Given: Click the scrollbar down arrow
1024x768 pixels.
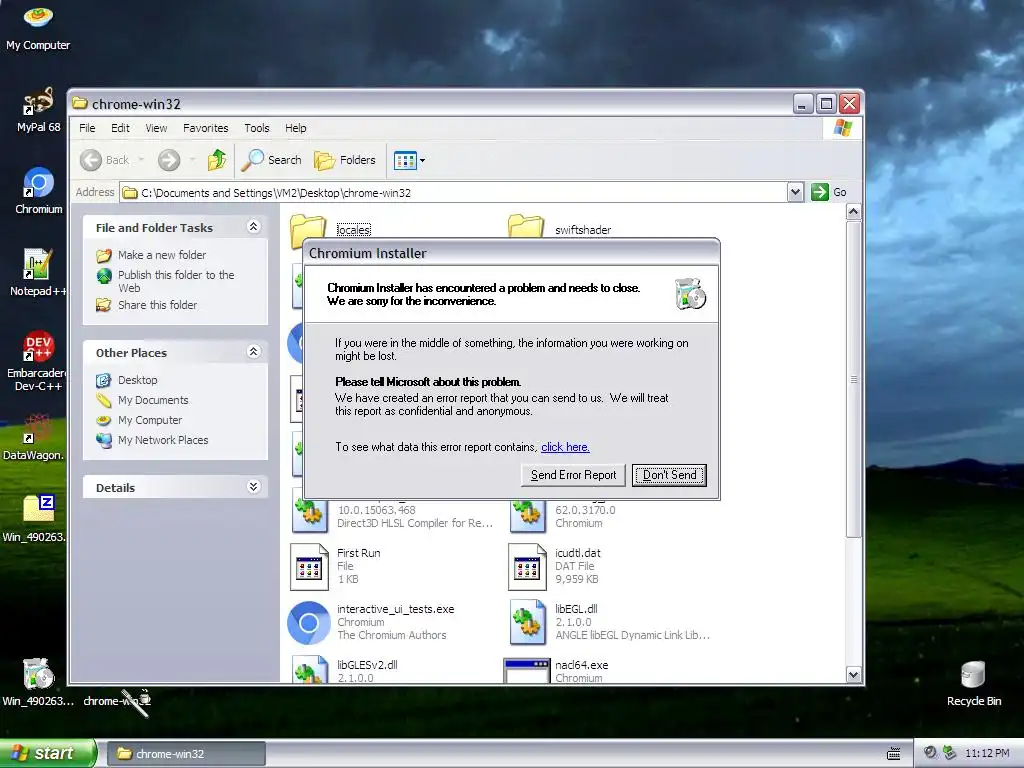Looking at the screenshot, I should point(854,675).
